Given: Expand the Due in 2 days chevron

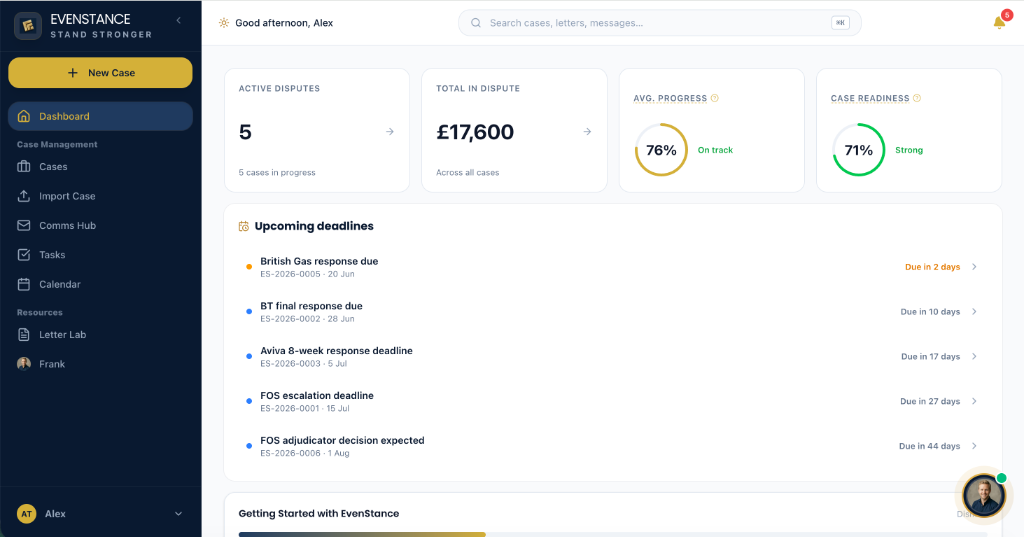Looking at the screenshot, I should point(974,267).
